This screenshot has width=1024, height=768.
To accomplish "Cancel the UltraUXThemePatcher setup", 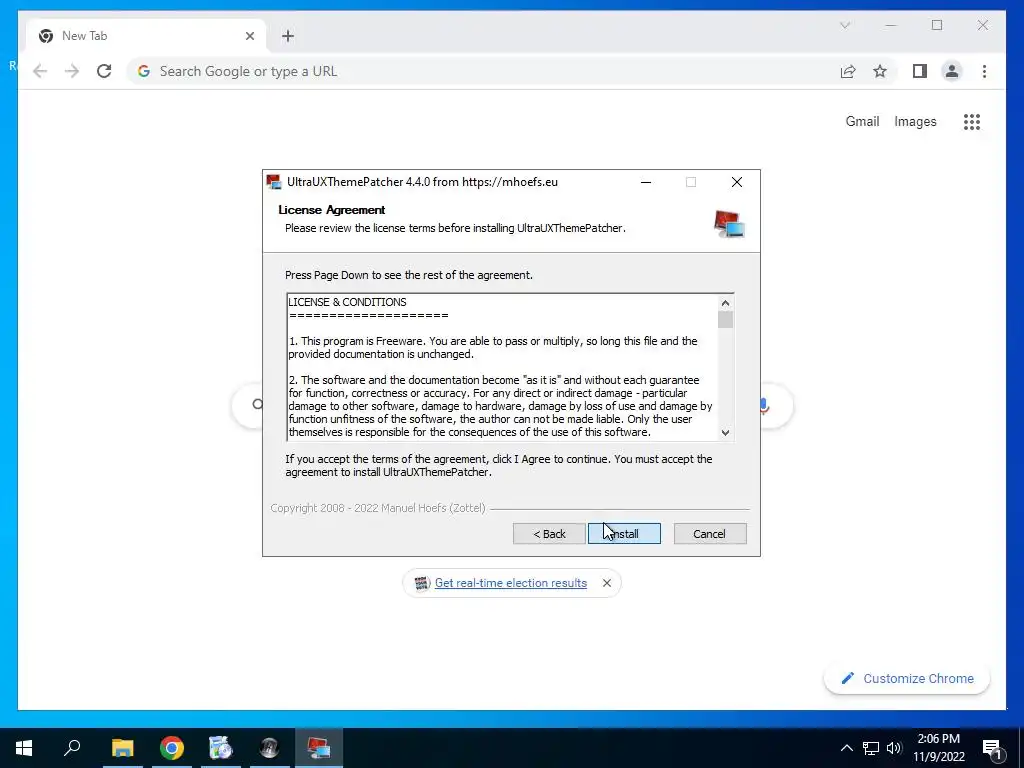I will [x=710, y=534].
